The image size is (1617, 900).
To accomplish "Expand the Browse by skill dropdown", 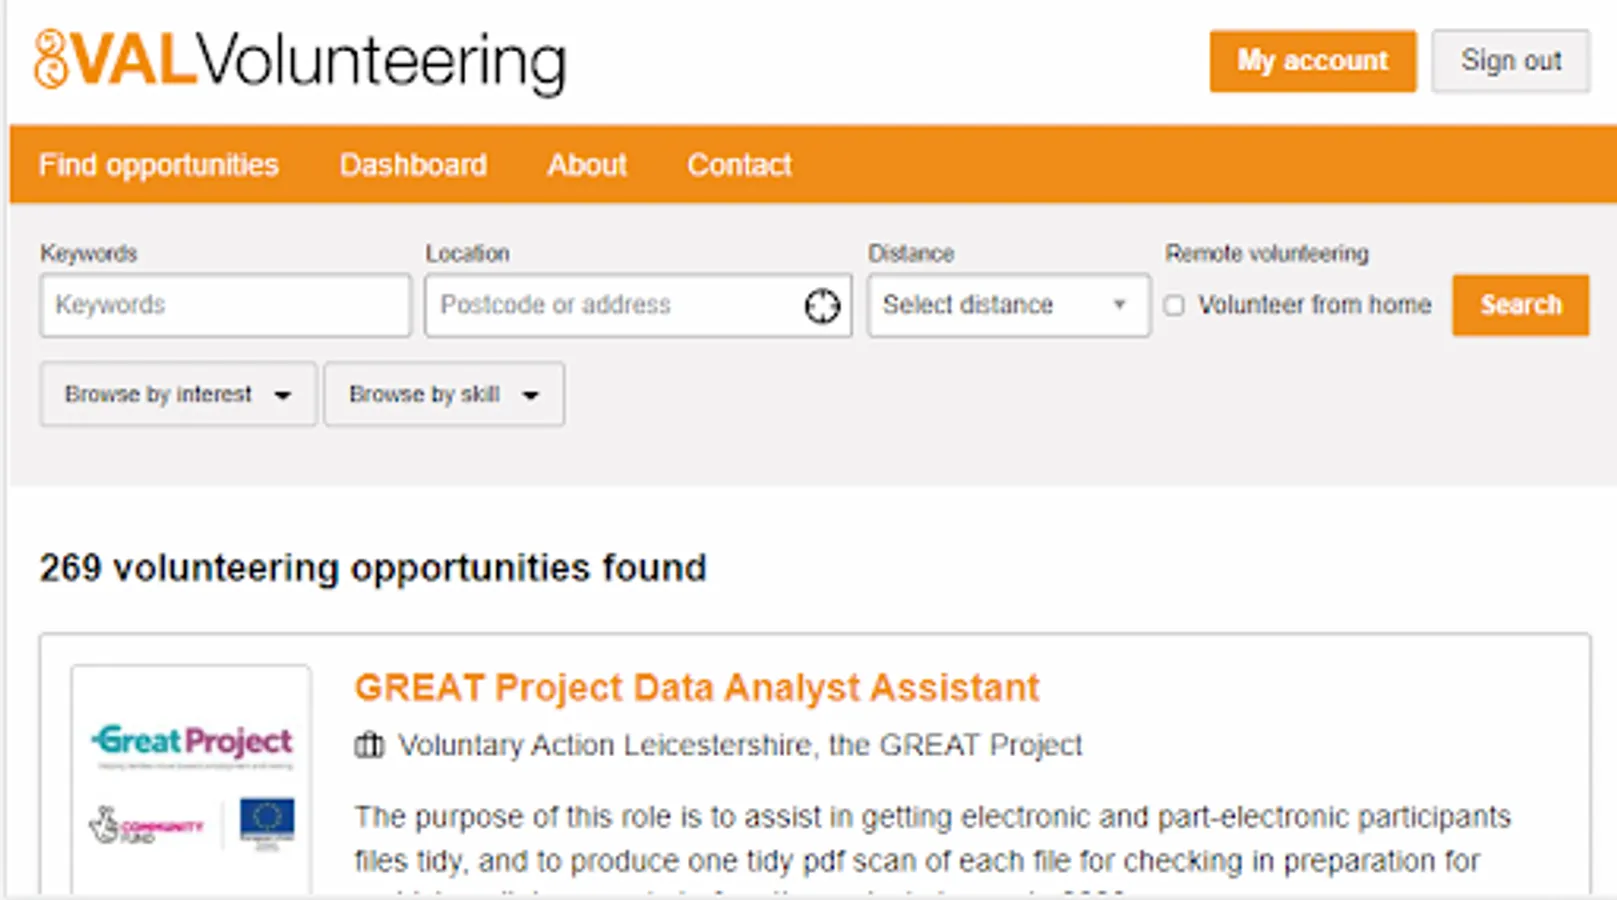I will (443, 395).
